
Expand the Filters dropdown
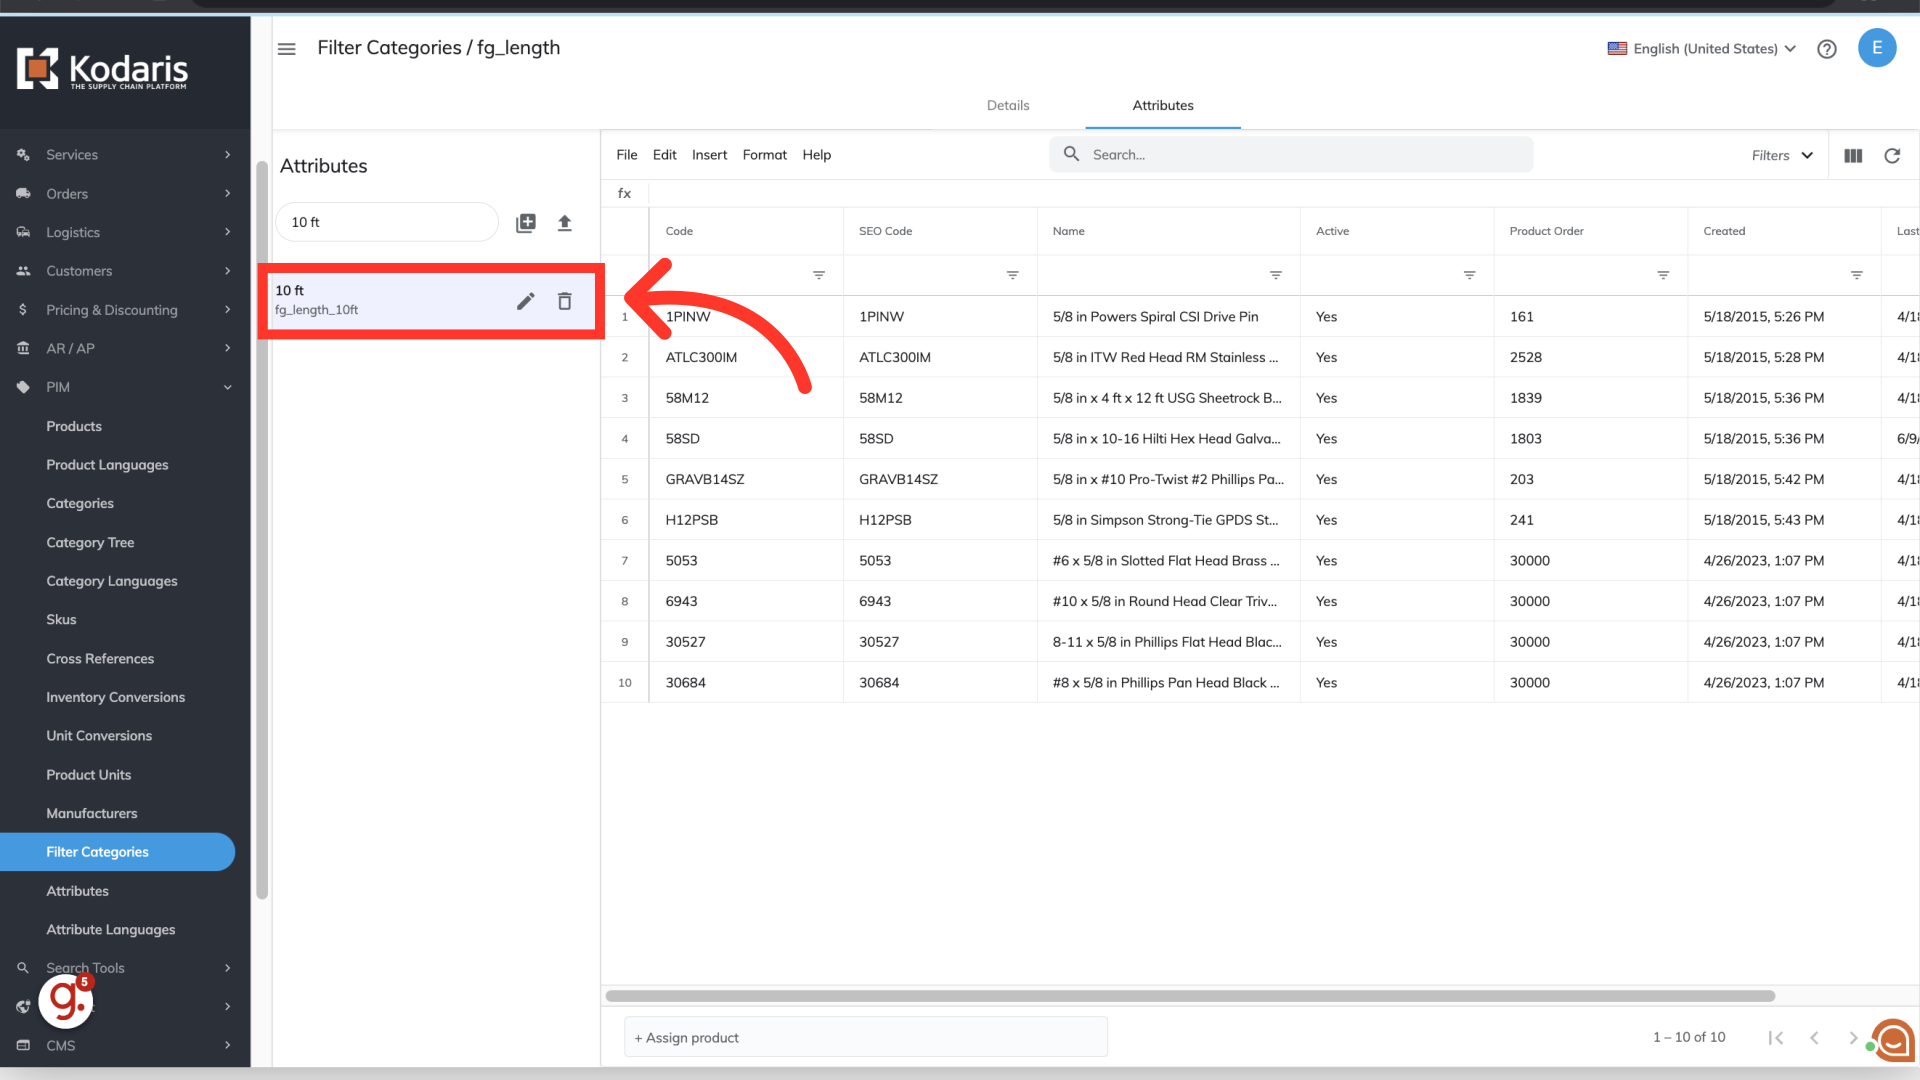pos(1782,156)
